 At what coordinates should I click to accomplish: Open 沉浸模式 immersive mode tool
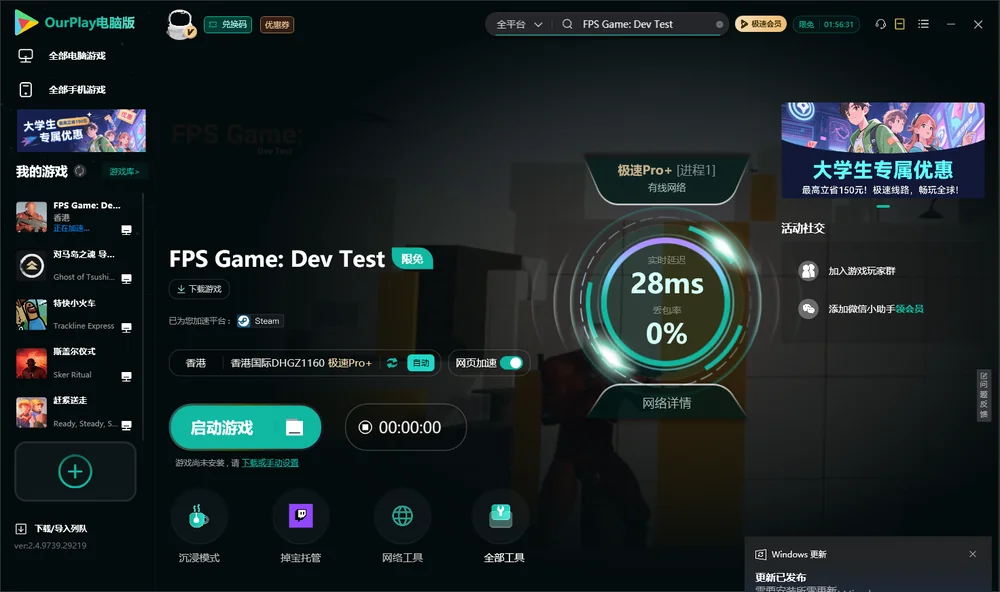tap(199, 527)
